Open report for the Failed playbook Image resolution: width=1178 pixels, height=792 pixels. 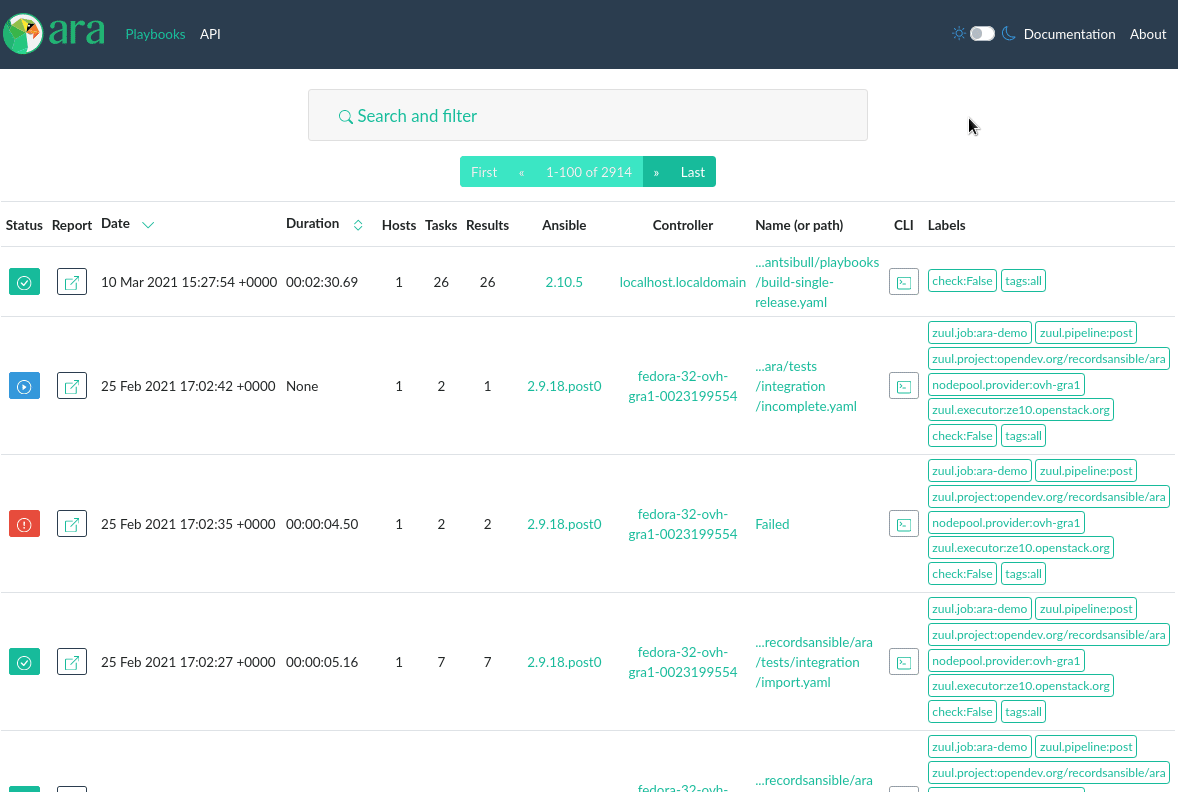pyautogui.click(x=72, y=524)
